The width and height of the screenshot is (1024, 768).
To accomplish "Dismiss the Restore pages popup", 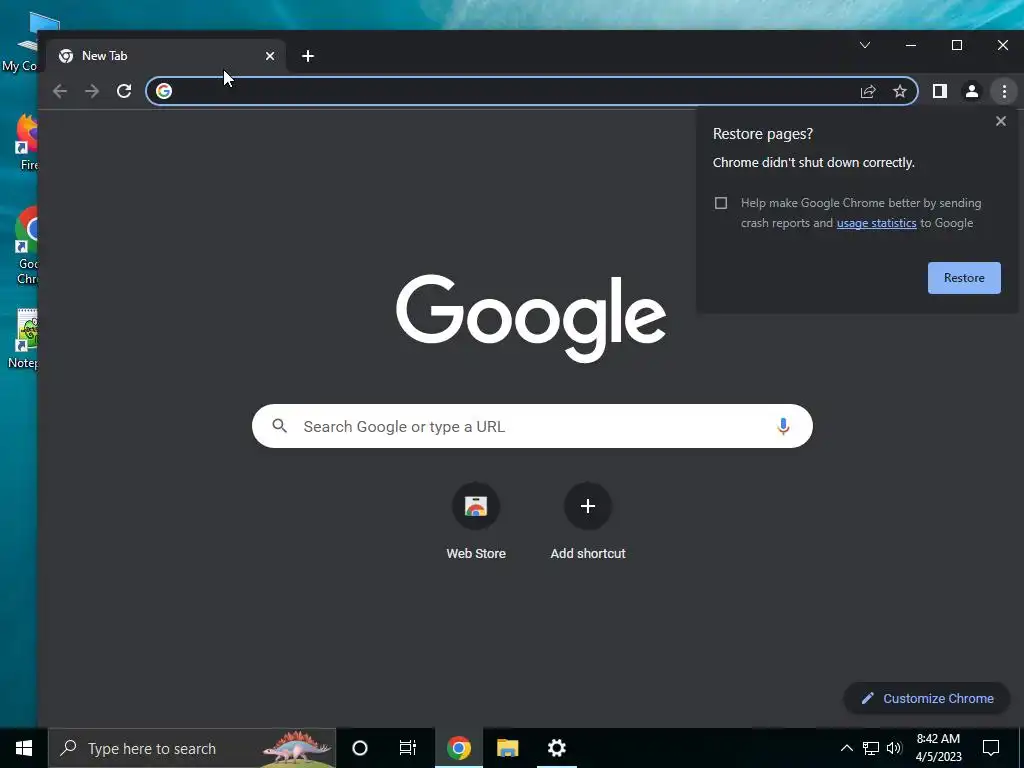I will (x=1000, y=121).
